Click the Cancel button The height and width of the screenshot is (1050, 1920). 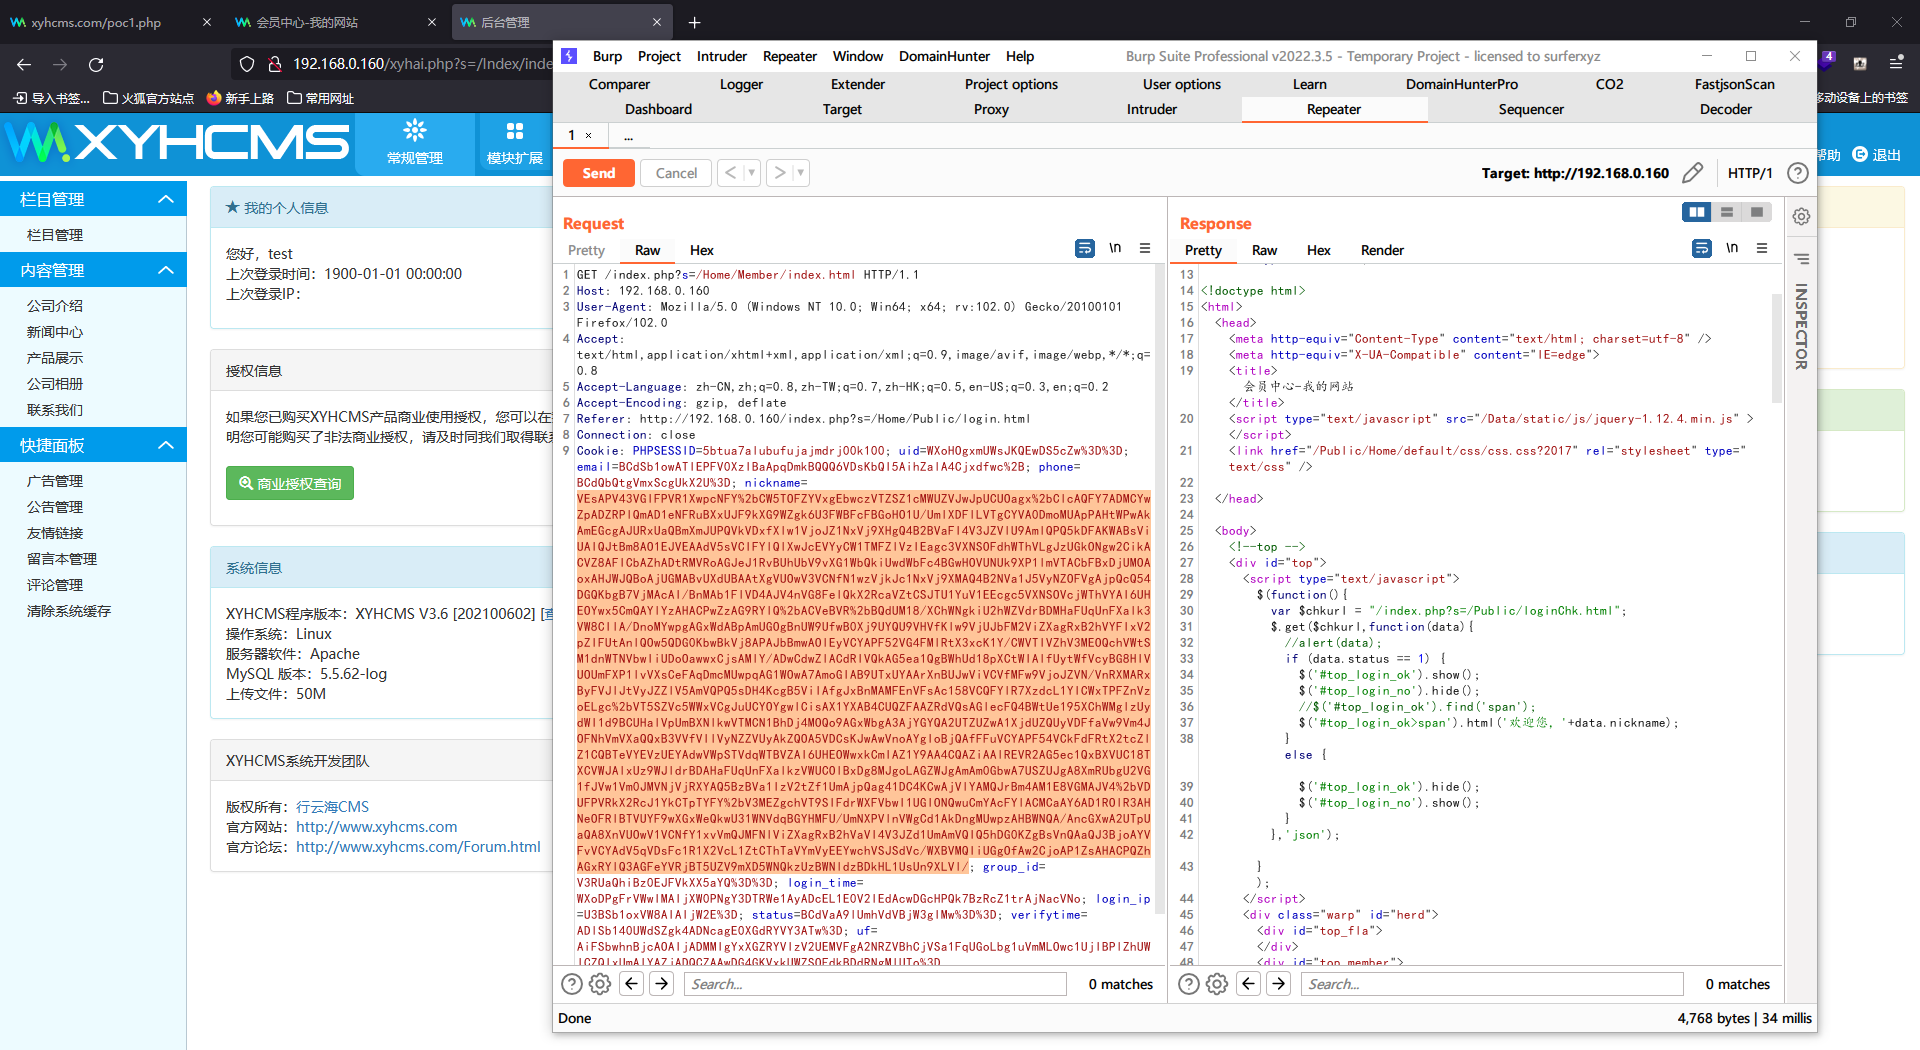676,173
